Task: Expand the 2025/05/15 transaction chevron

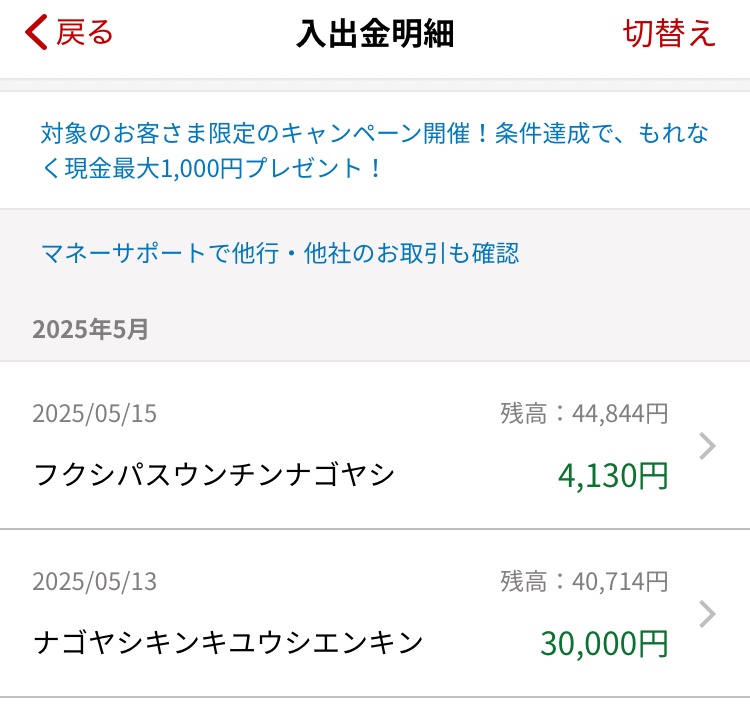Action: coord(707,446)
